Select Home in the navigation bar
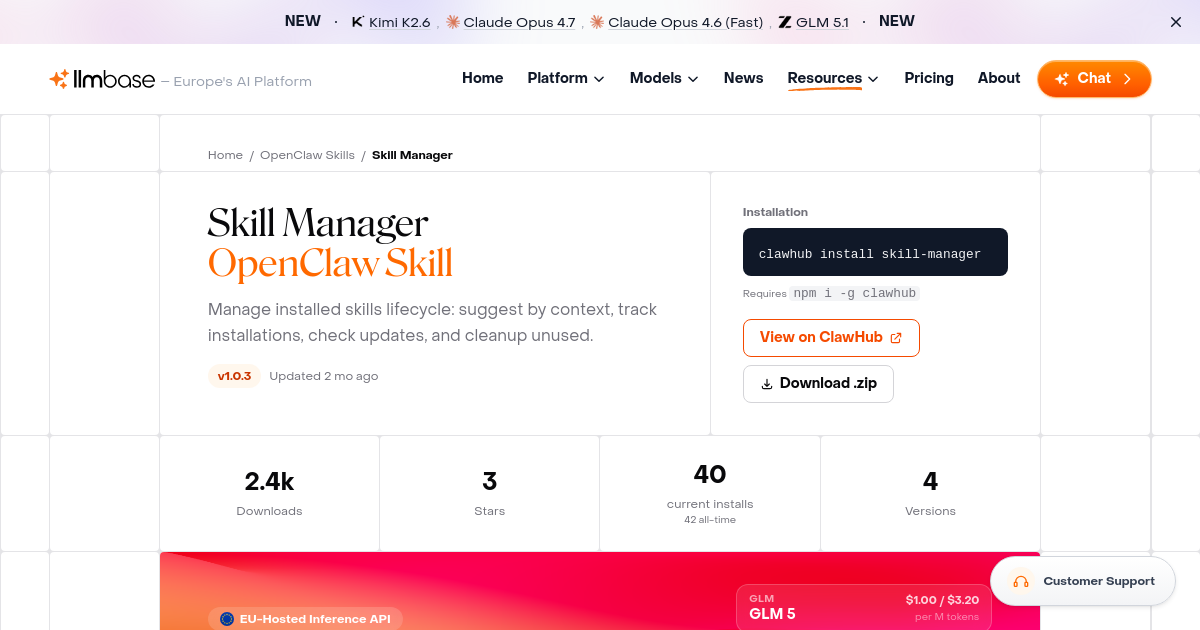Viewport: 1200px width, 630px height. point(482,78)
